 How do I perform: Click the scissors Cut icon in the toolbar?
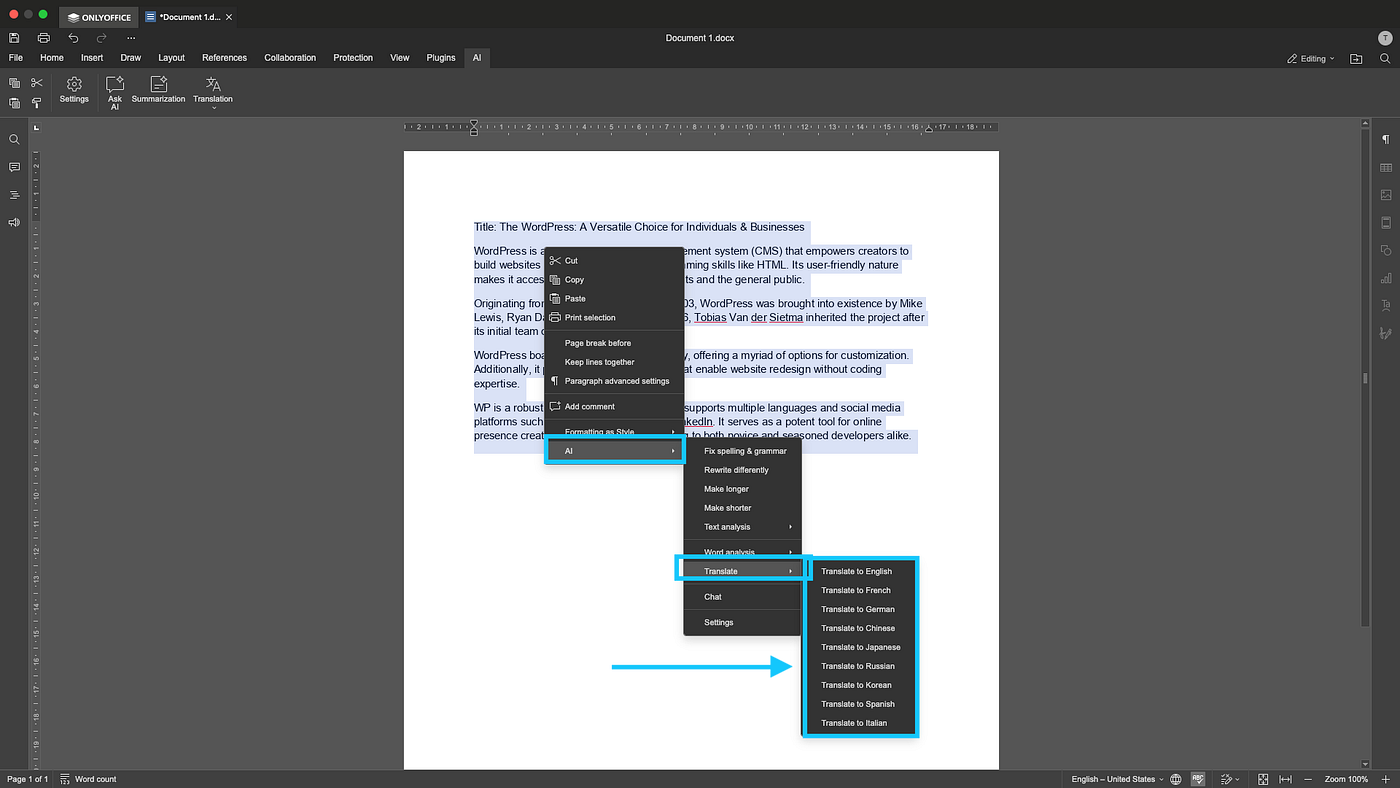click(37, 83)
